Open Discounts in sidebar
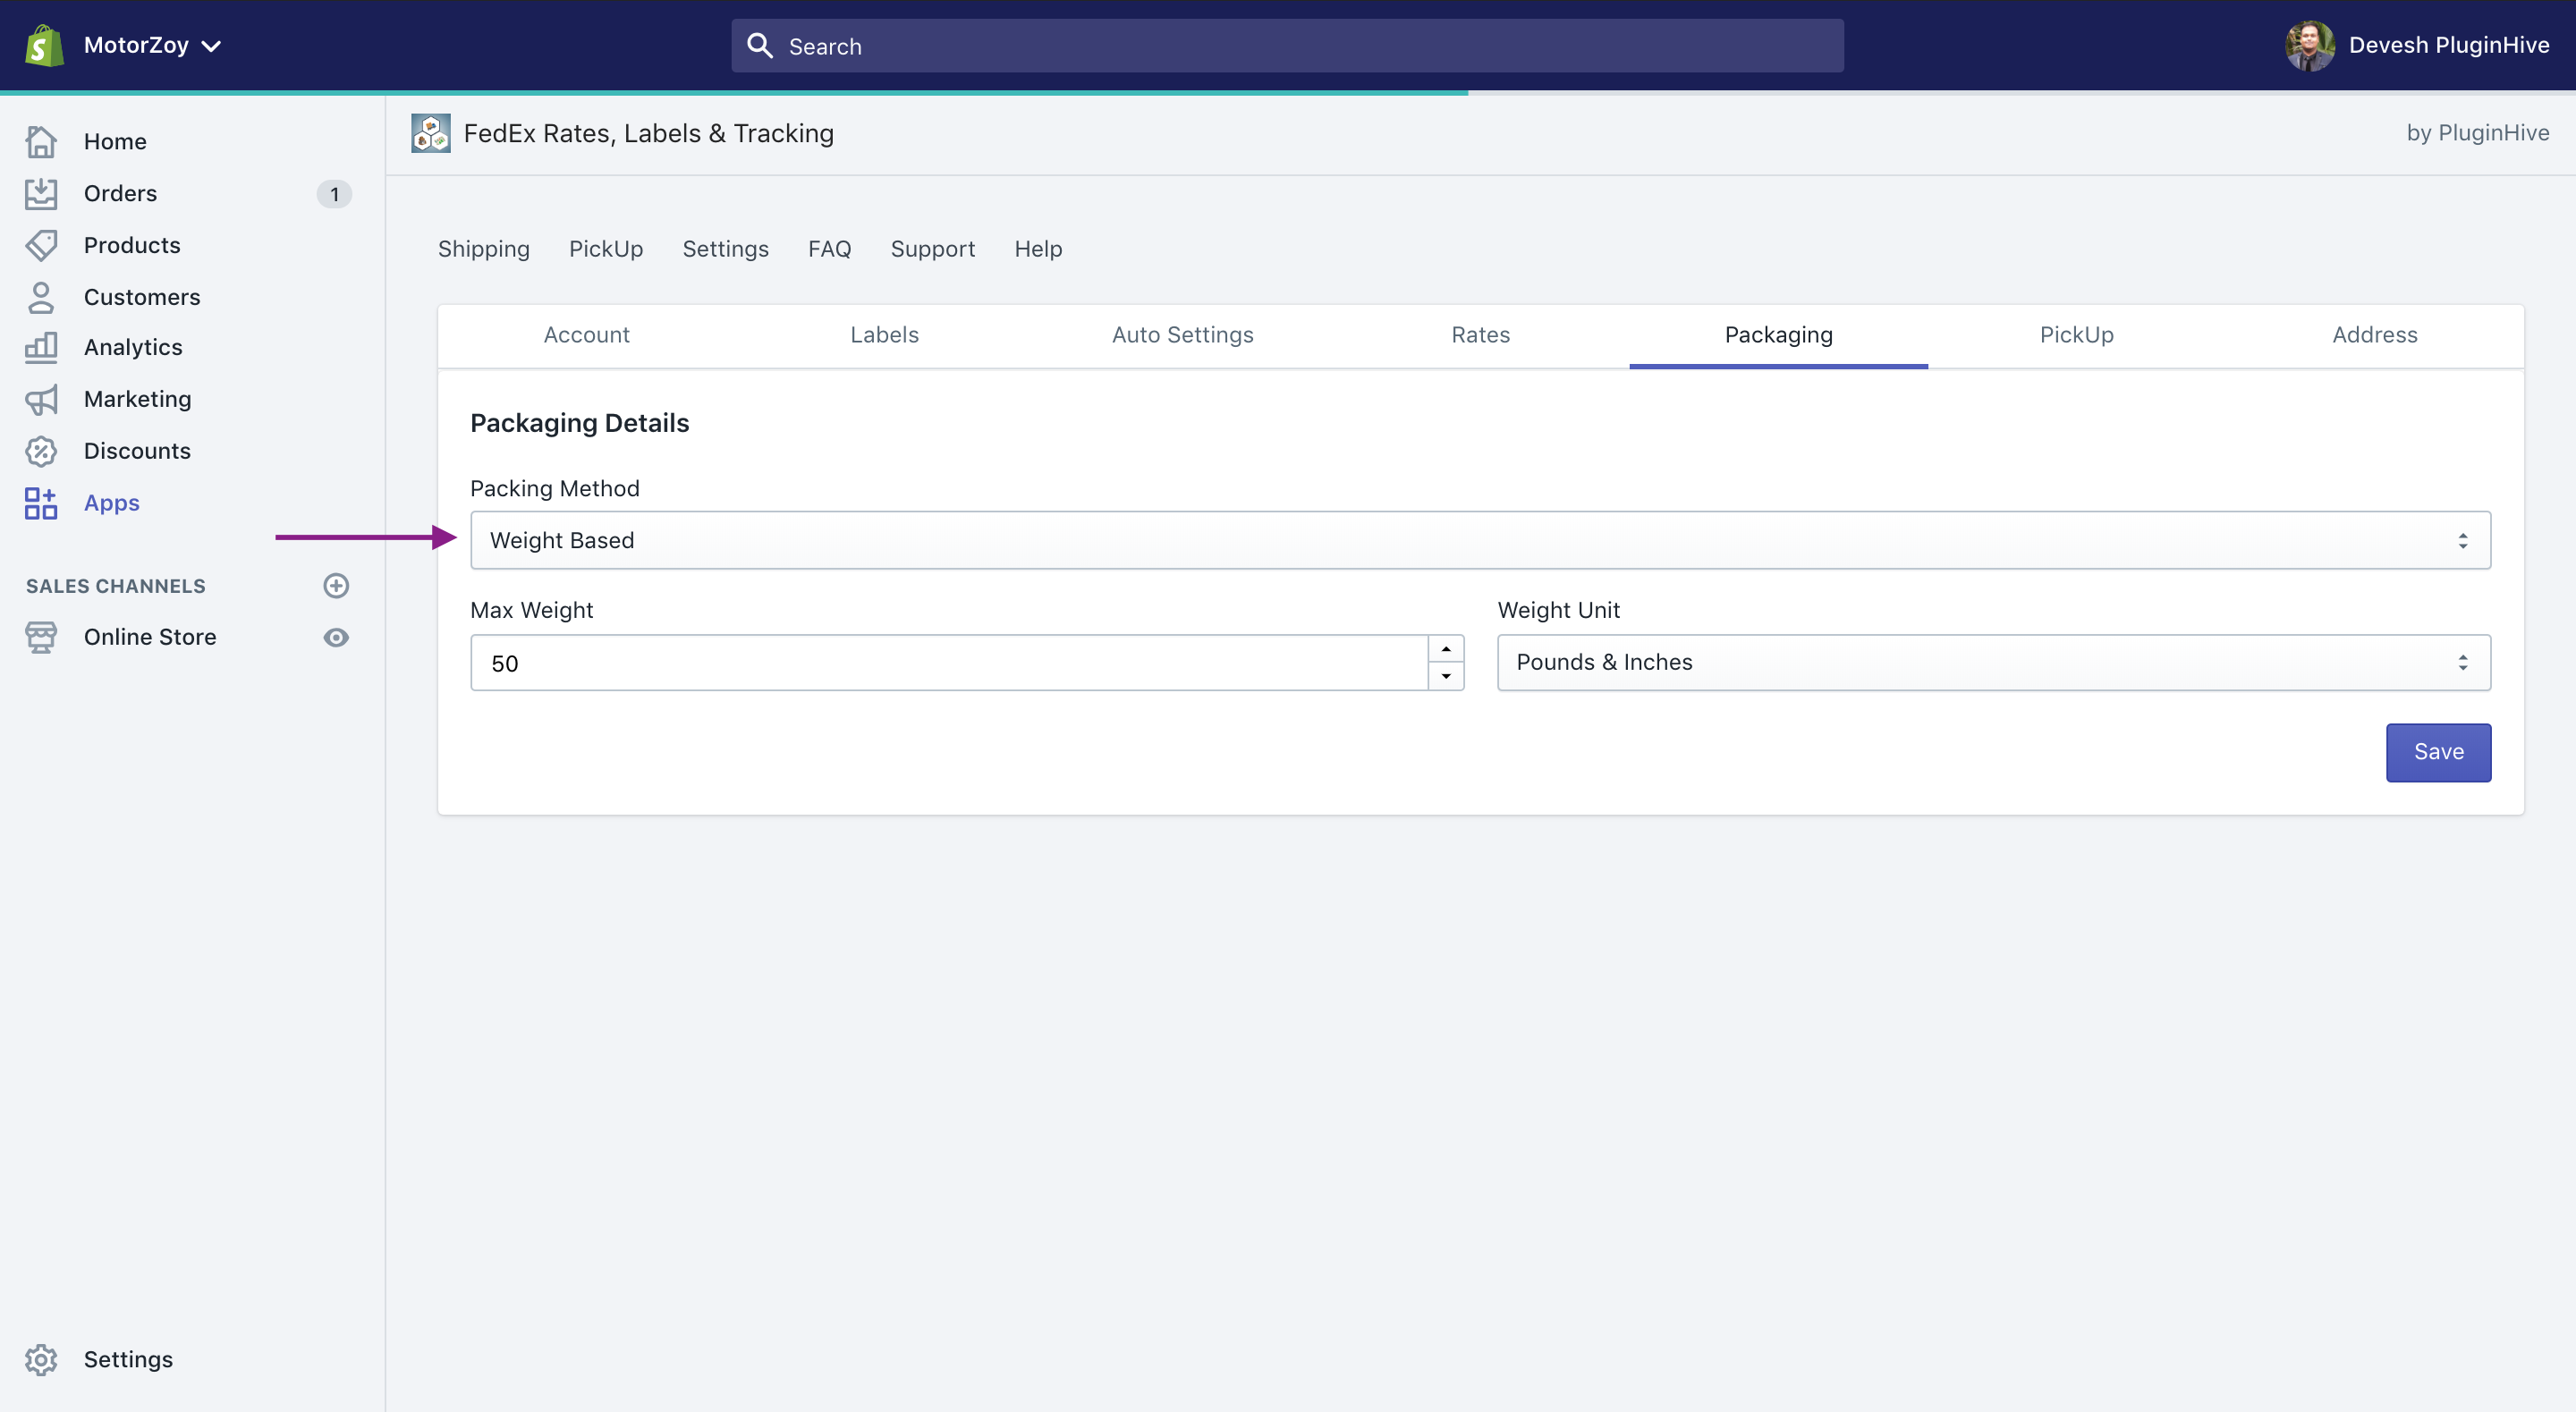Image resolution: width=2576 pixels, height=1412 pixels. tap(137, 451)
